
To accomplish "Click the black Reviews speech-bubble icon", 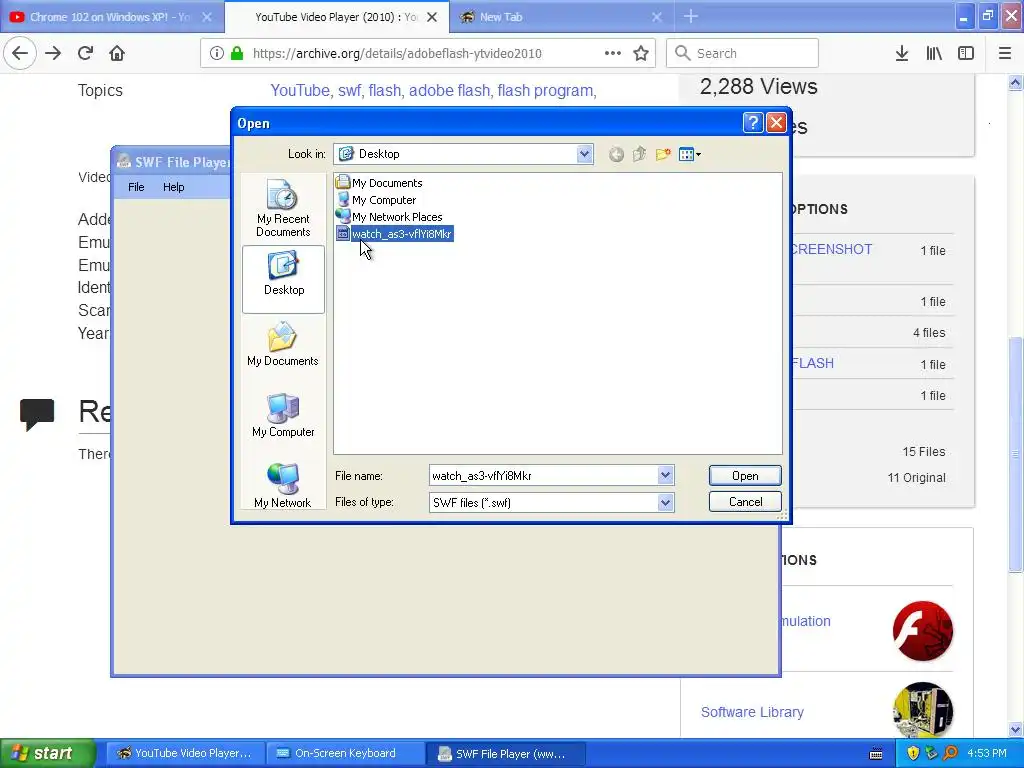I will point(37,414).
